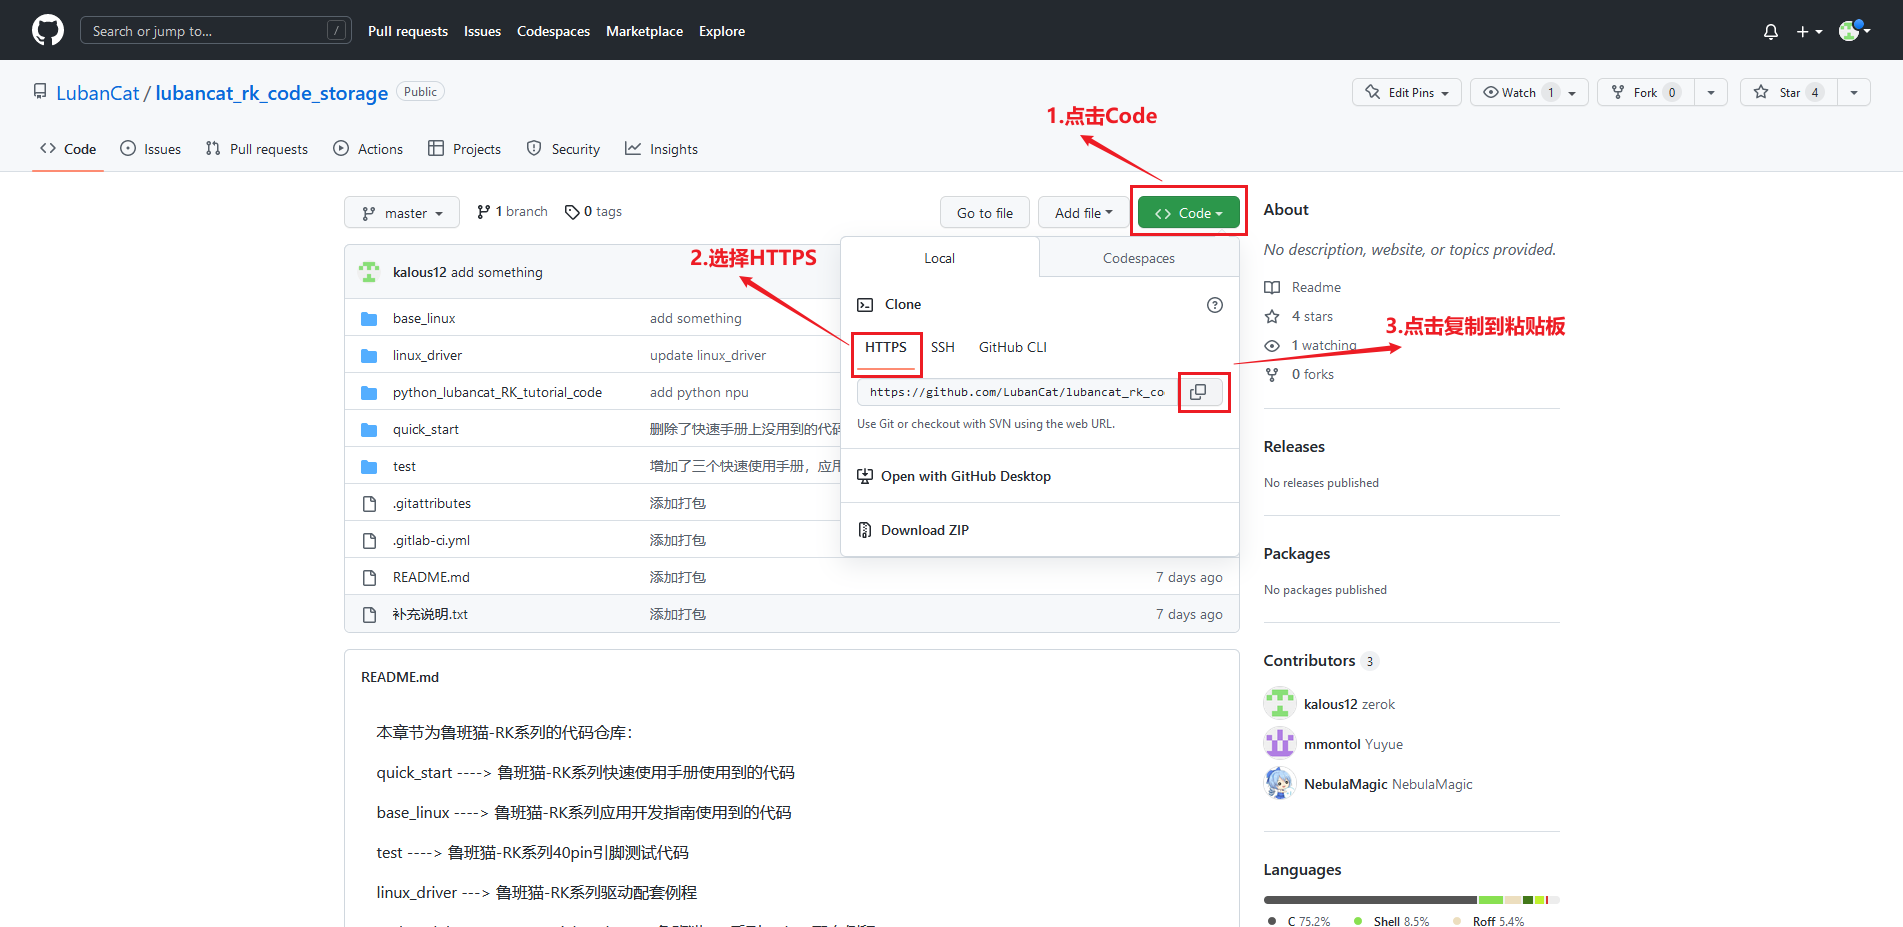The width and height of the screenshot is (1903, 927).
Task: Open global Pull requests in top navigation
Action: tap(408, 31)
